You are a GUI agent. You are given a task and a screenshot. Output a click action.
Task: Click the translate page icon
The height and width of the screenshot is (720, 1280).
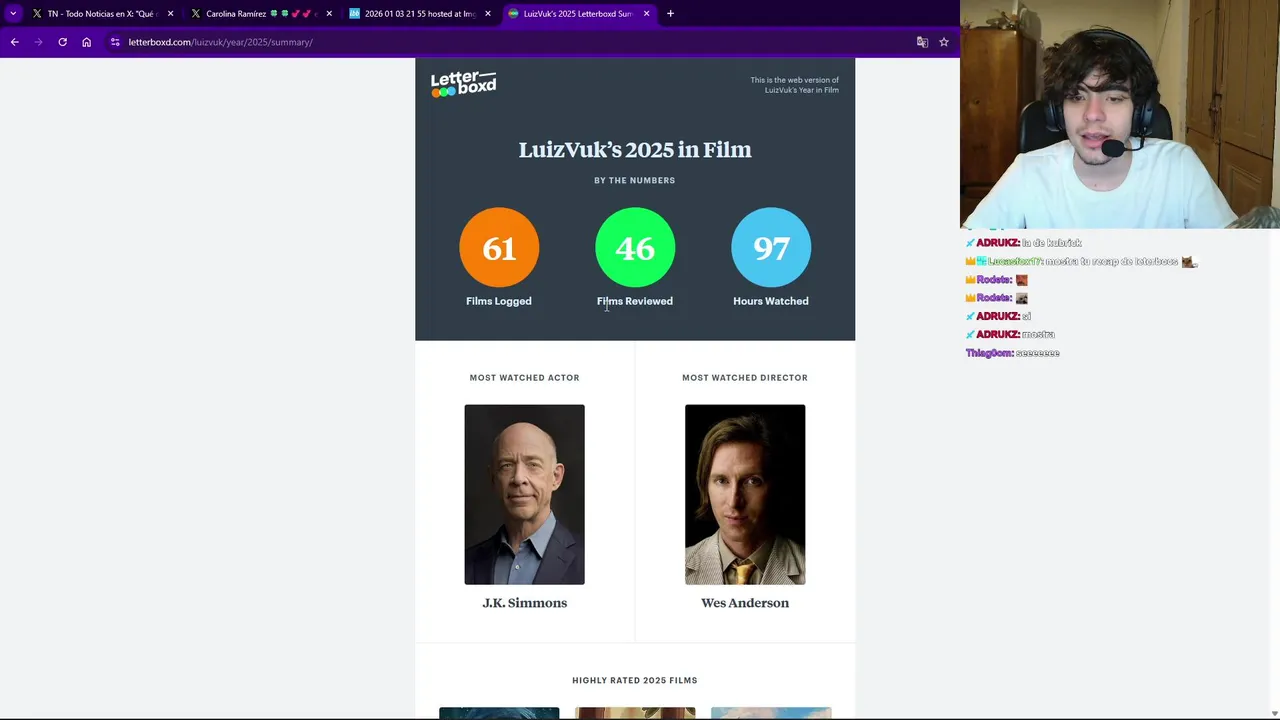click(922, 42)
